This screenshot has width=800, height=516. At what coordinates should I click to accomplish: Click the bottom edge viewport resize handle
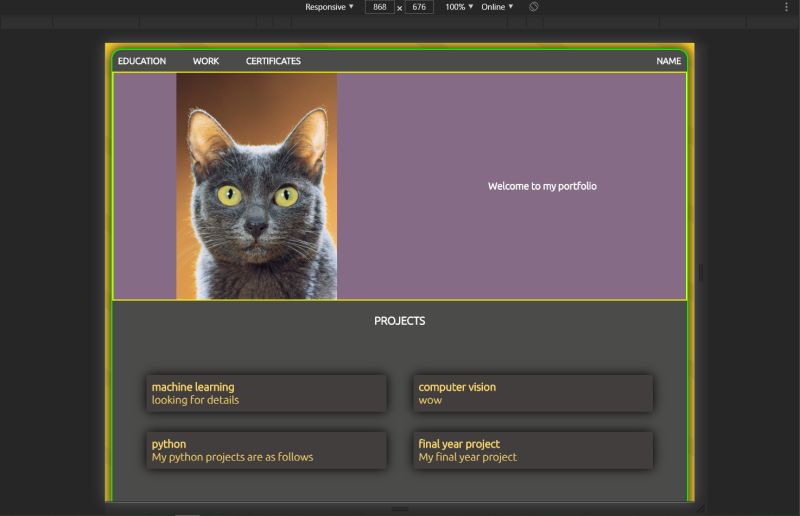point(399,509)
